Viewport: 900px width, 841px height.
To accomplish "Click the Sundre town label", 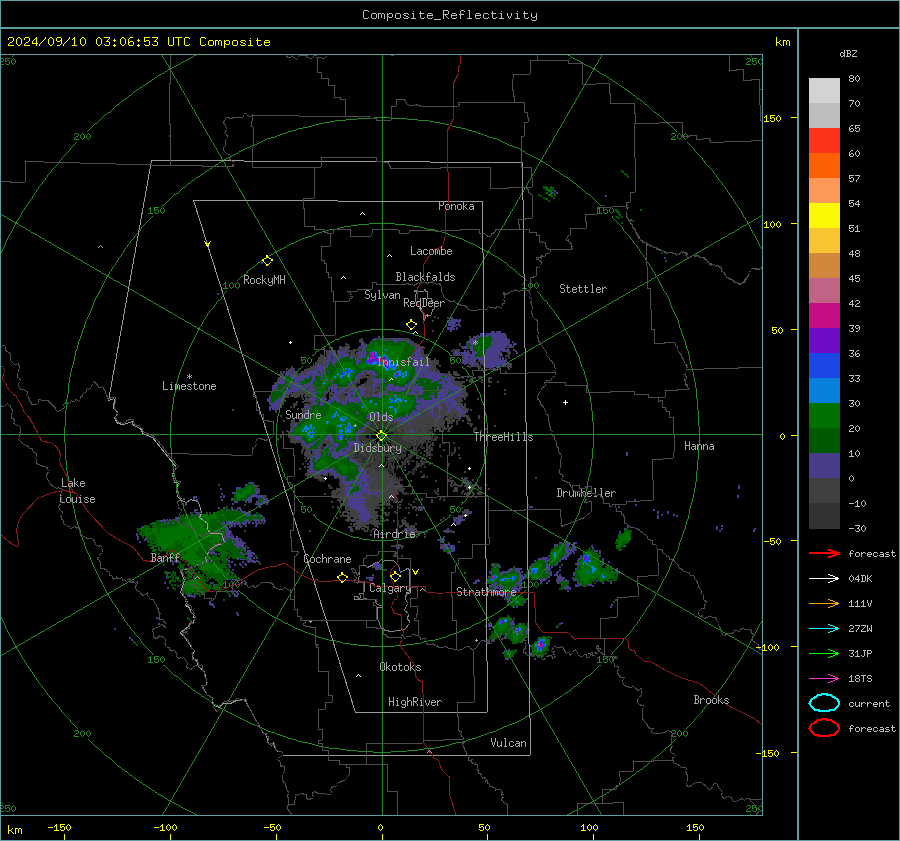I will 303,414.
